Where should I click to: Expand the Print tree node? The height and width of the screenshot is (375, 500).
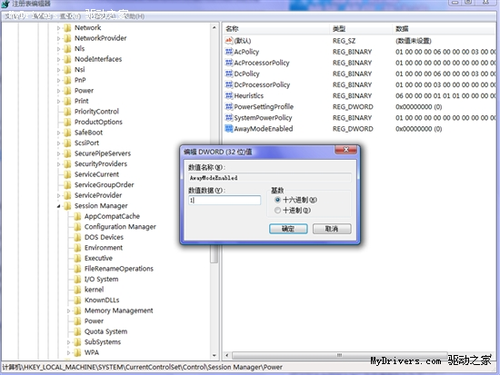pyautogui.click(x=59, y=101)
